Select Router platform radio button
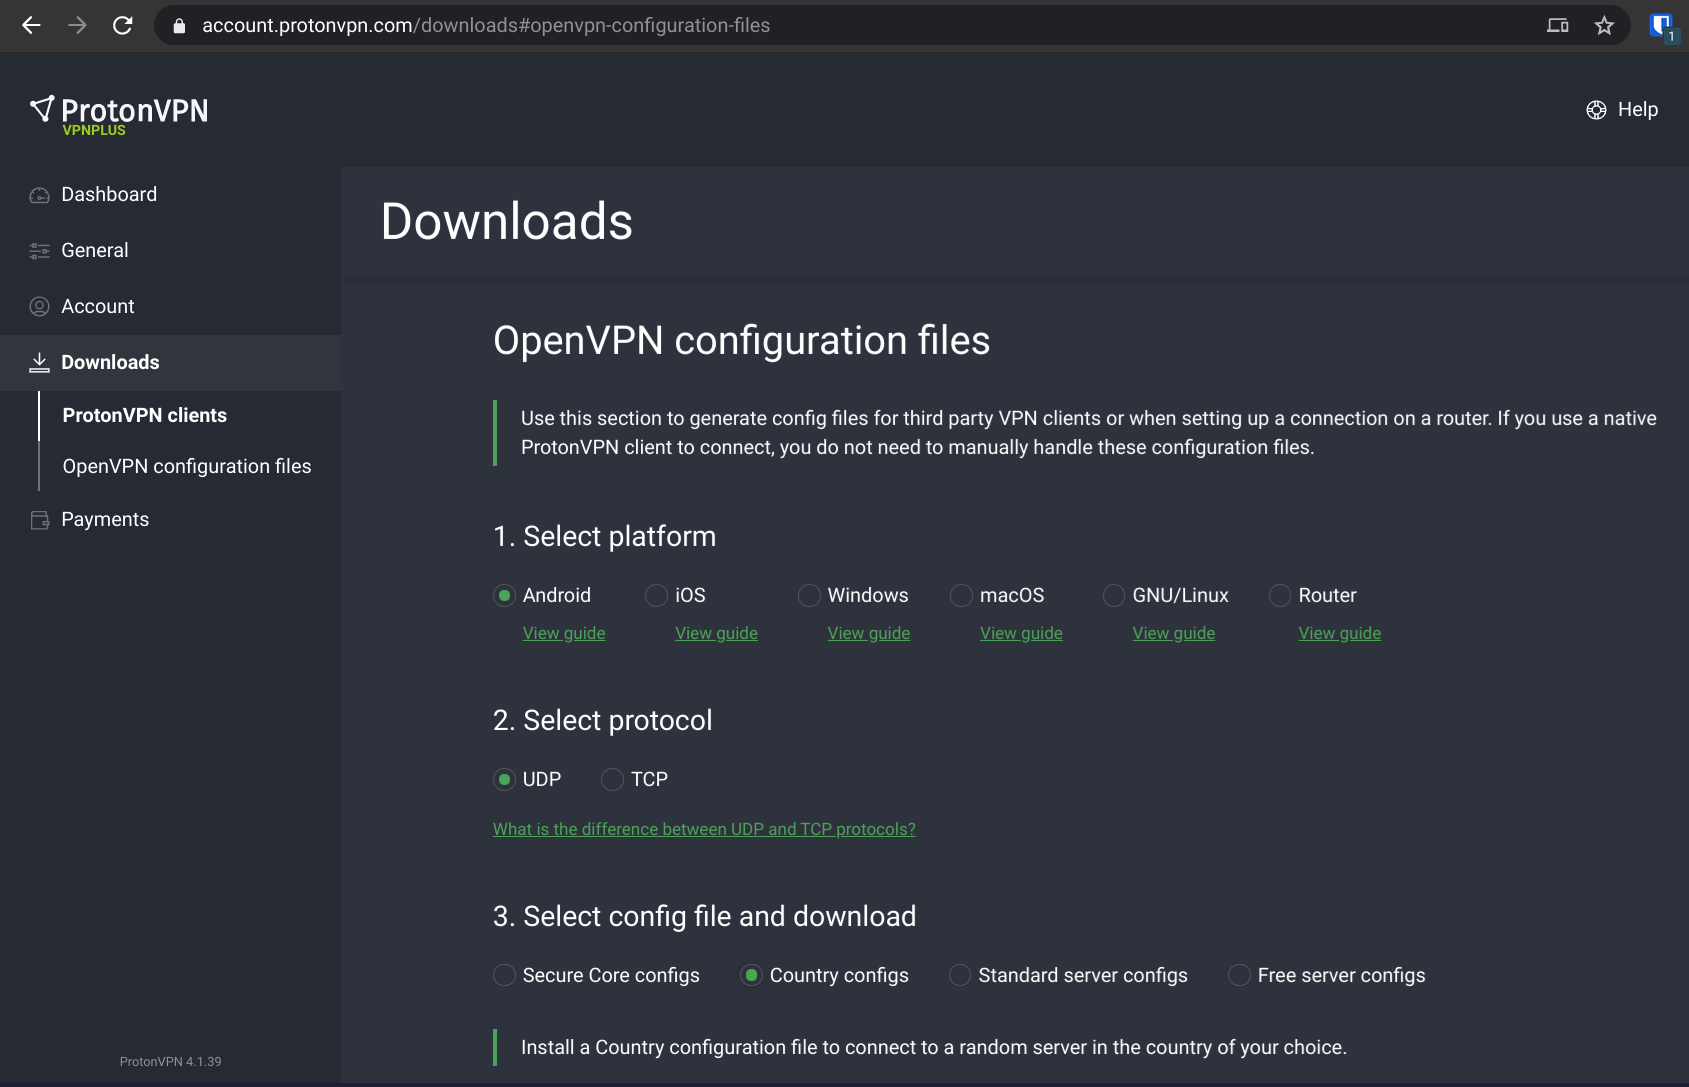Viewport: 1689px width, 1087px height. (x=1280, y=596)
